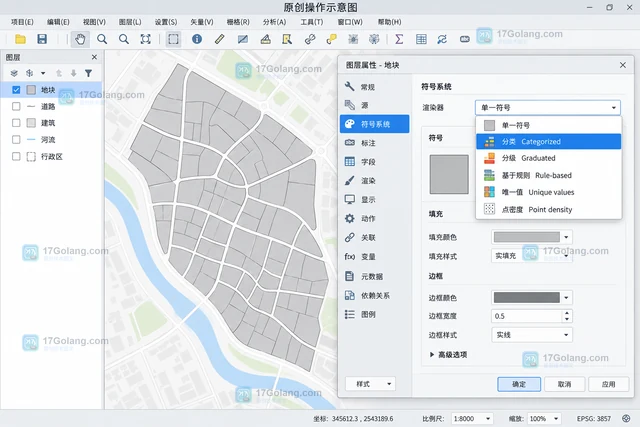Click the zoom to full extent icon
Viewport: 640px width, 427px height.
click(x=146, y=39)
